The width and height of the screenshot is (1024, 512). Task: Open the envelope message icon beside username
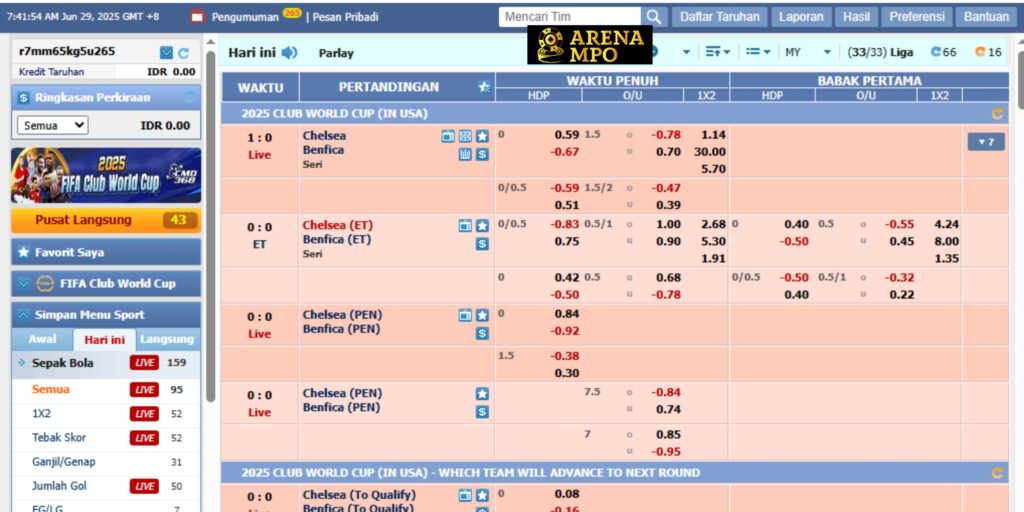167,53
